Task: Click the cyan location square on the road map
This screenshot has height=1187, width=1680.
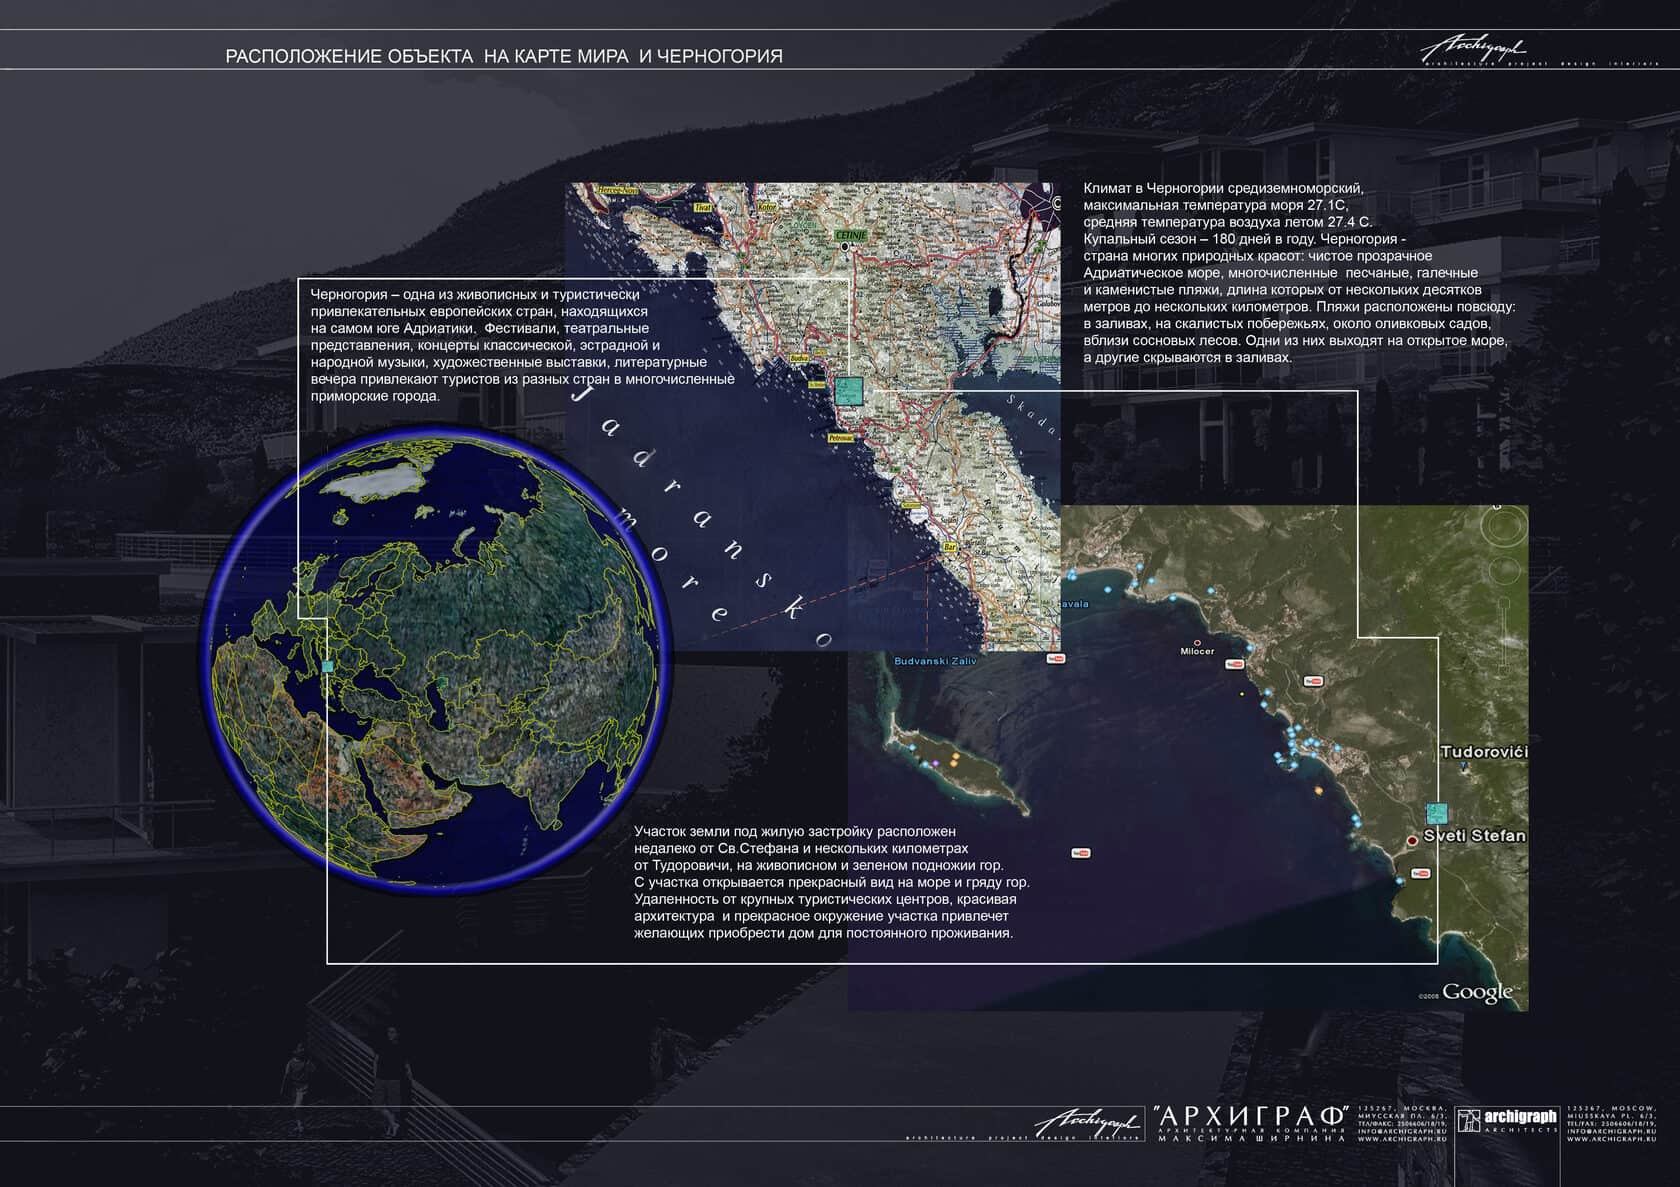Action: tap(849, 390)
